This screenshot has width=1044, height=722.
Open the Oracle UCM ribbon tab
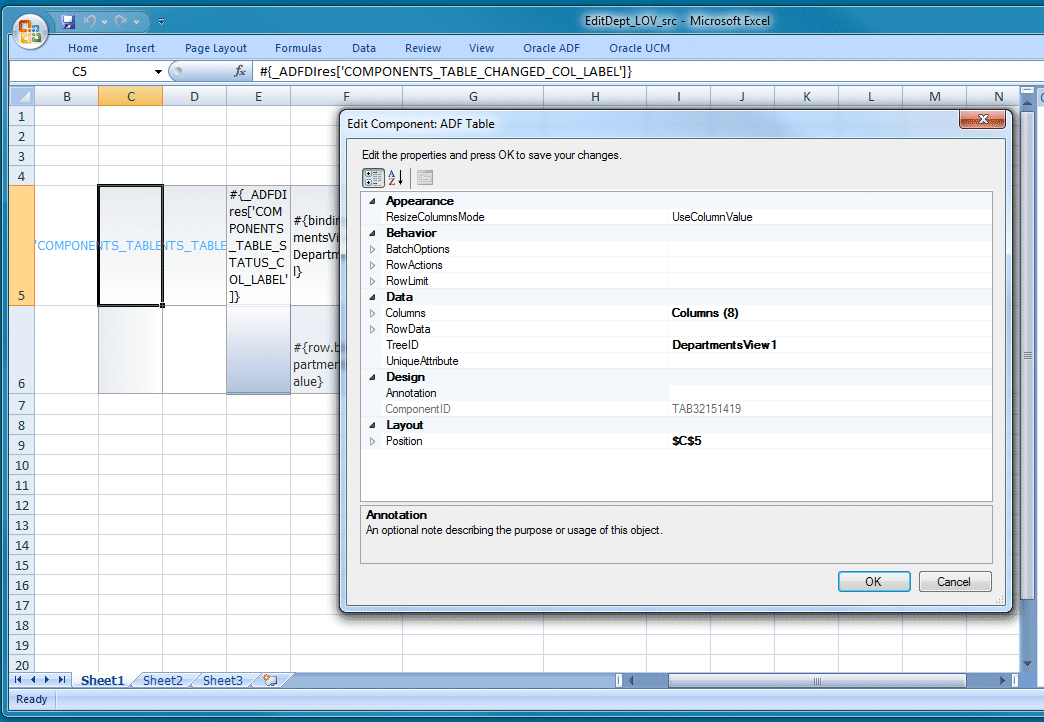(x=639, y=48)
